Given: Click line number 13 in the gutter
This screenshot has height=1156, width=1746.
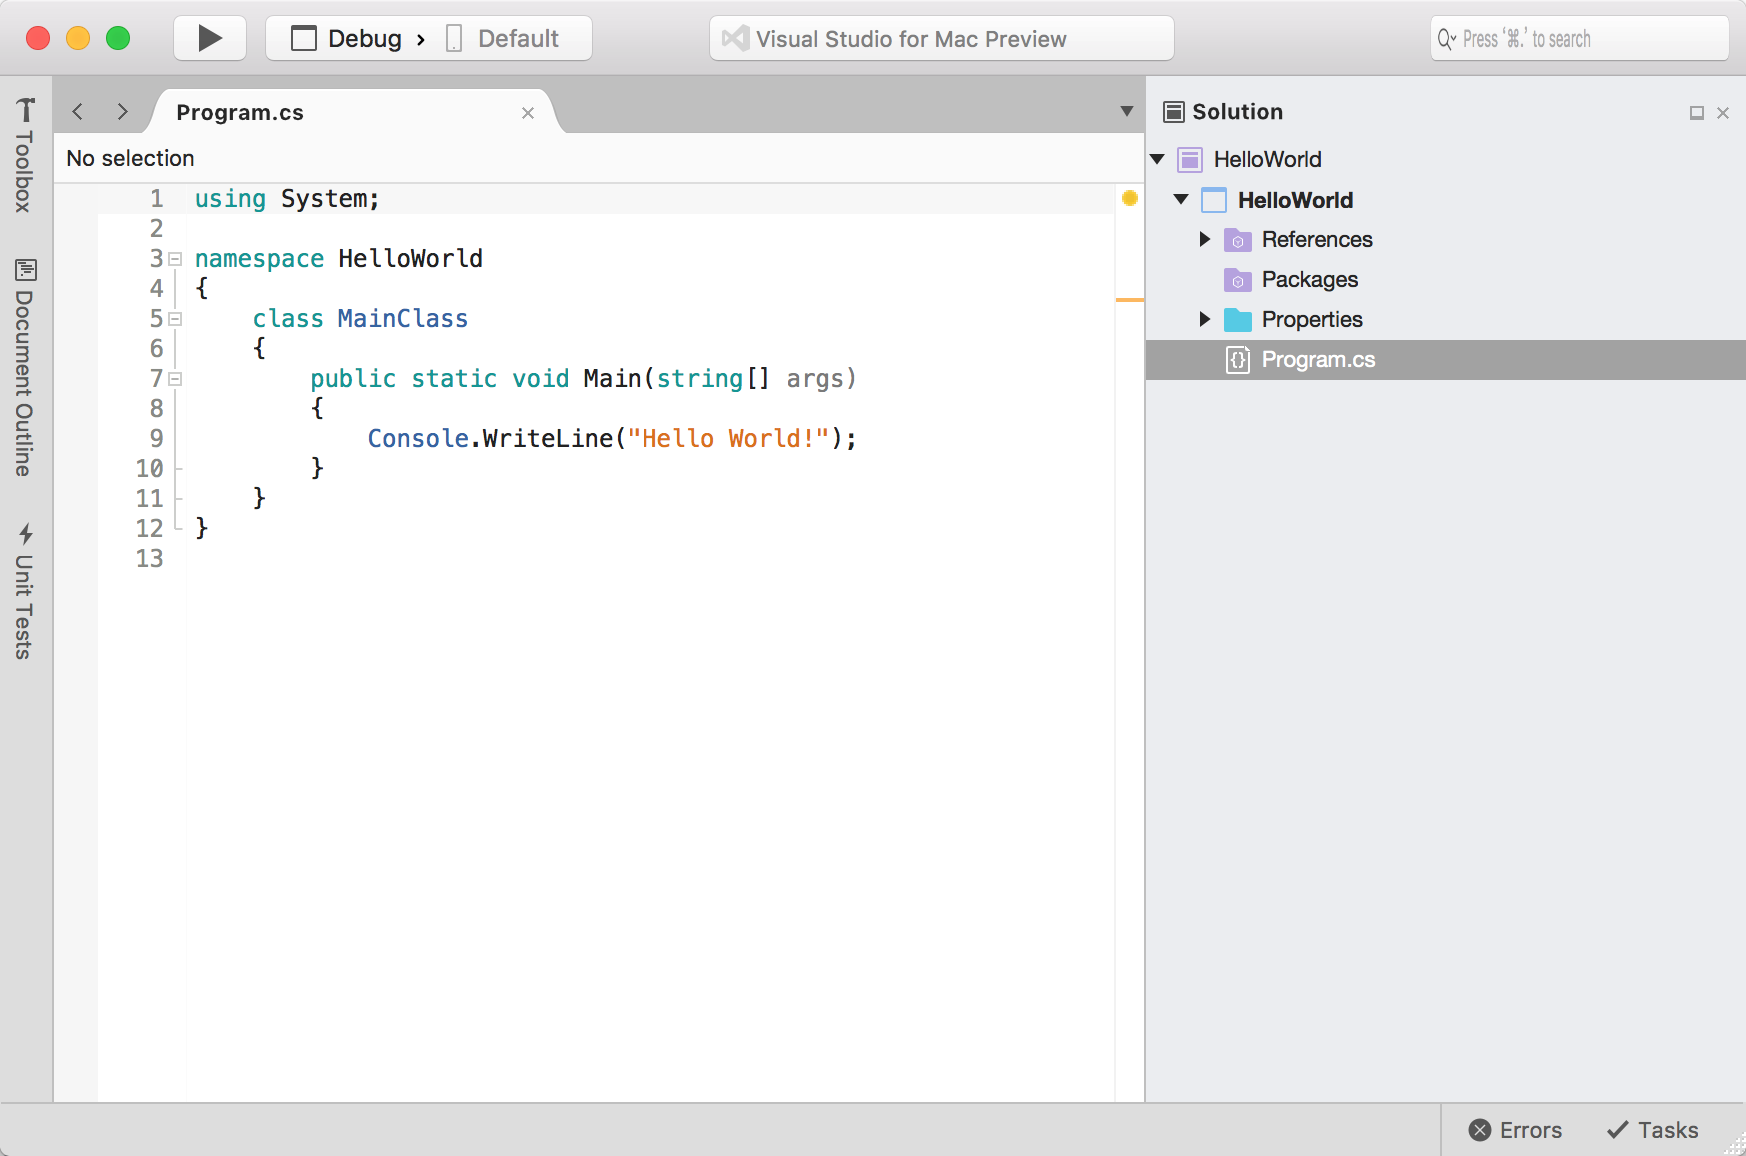Looking at the screenshot, I should 150,559.
